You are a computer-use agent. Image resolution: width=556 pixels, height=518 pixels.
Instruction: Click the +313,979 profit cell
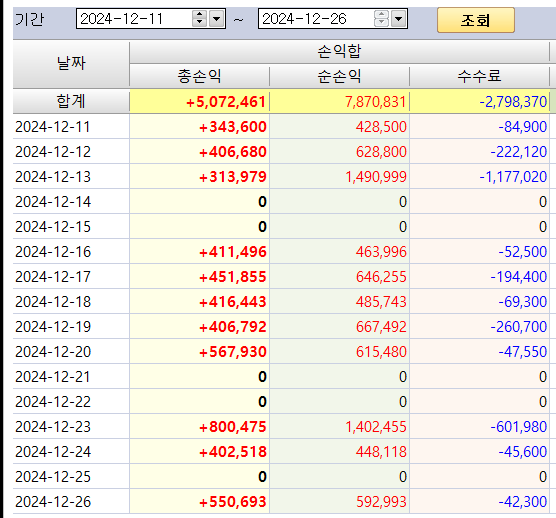coord(200,177)
